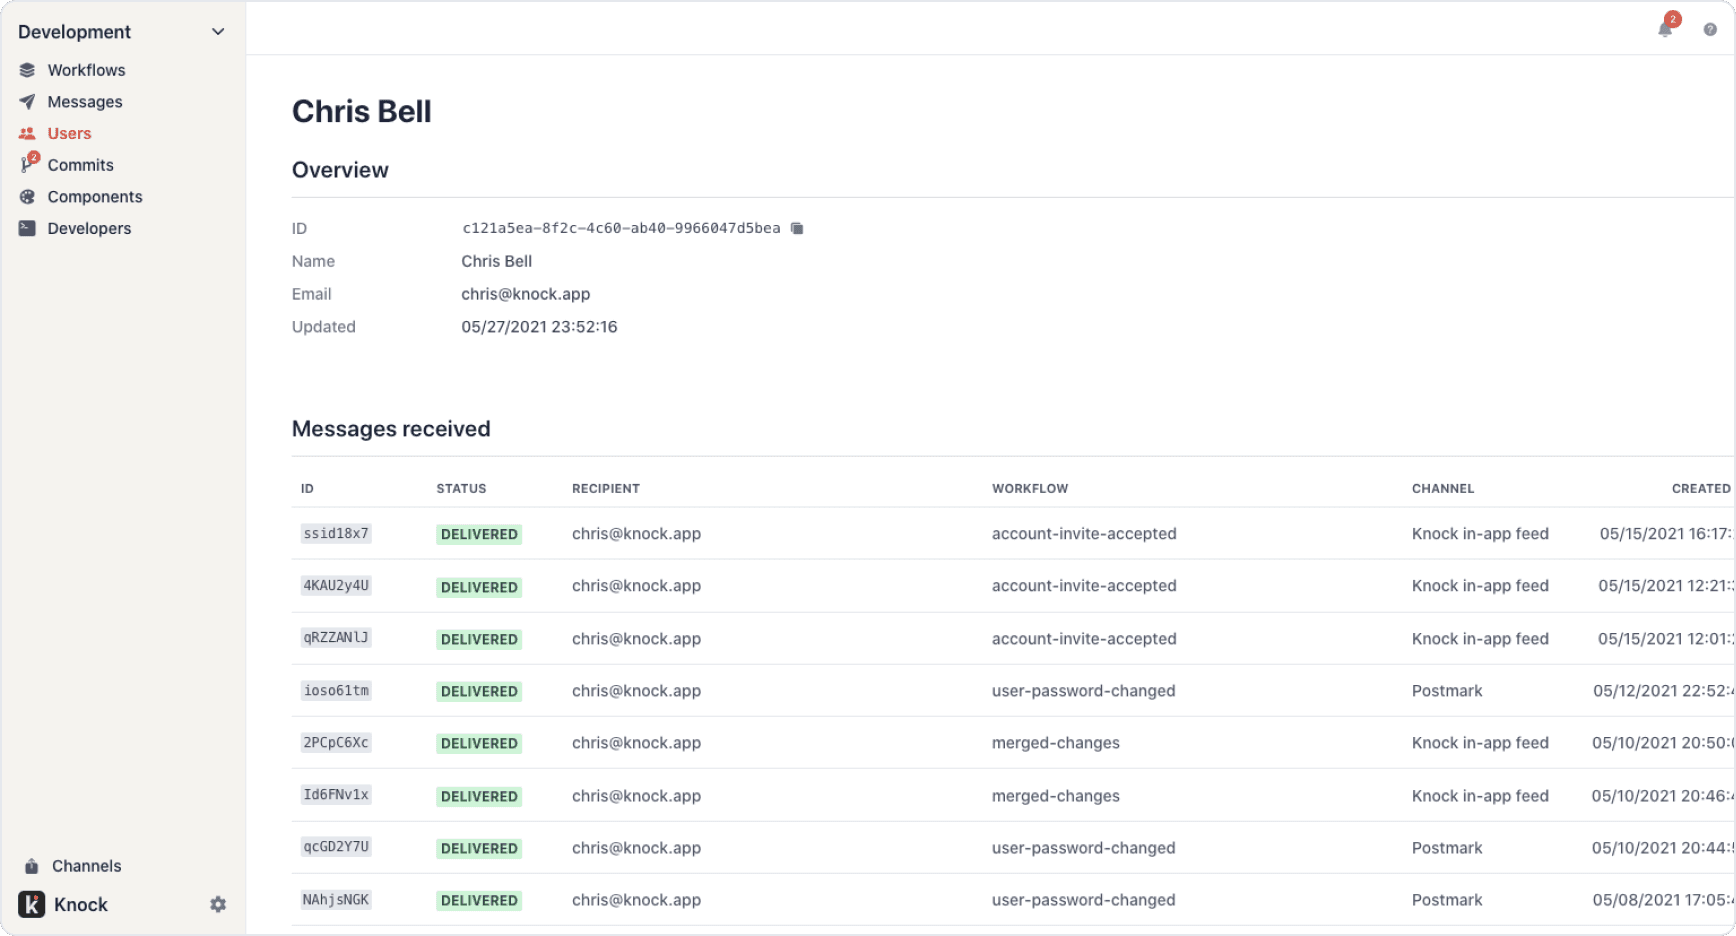Click the first merged-changes workflow row
1736x936 pixels.
coord(1055,743)
